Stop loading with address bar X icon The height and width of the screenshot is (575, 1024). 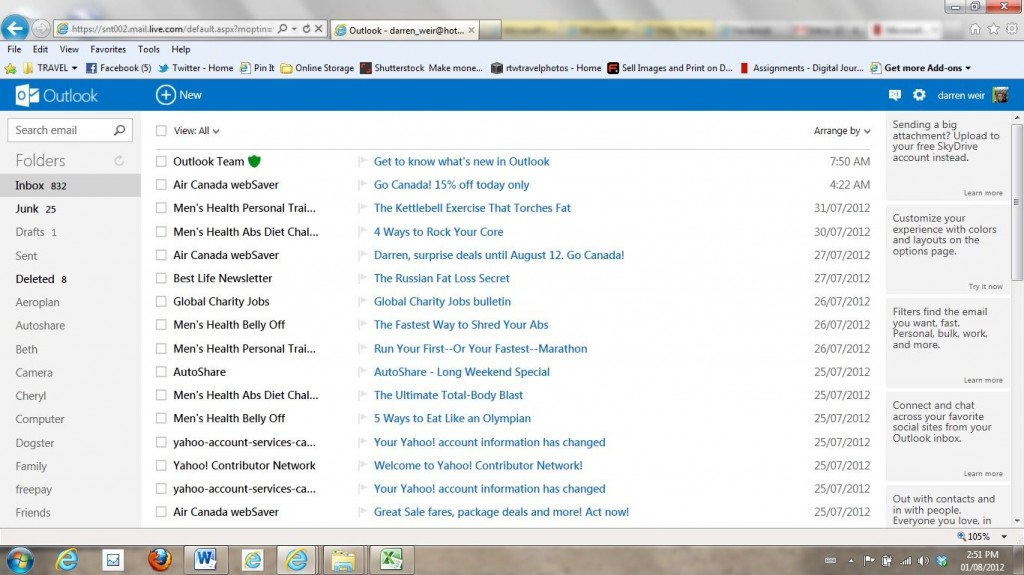(x=318, y=29)
